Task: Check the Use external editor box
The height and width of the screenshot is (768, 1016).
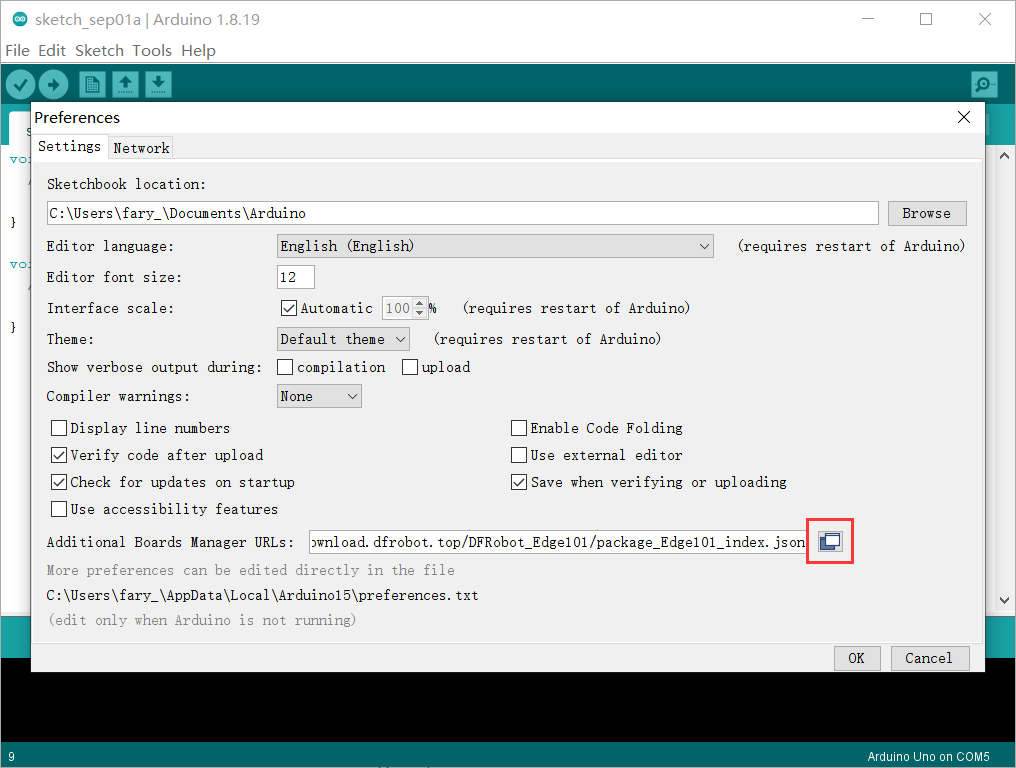Action: (519, 456)
